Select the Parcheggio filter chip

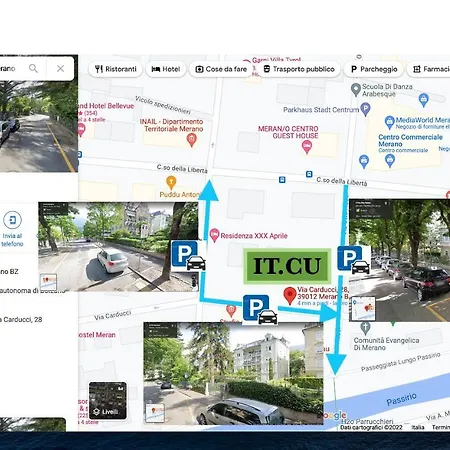[374, 69]
